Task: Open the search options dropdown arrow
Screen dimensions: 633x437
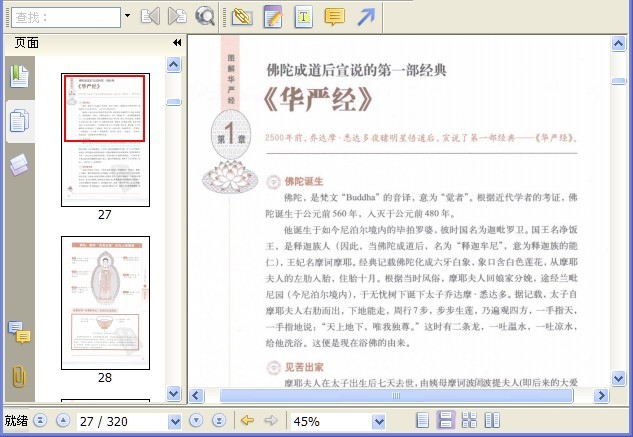Action: click(x=128, y=16)
